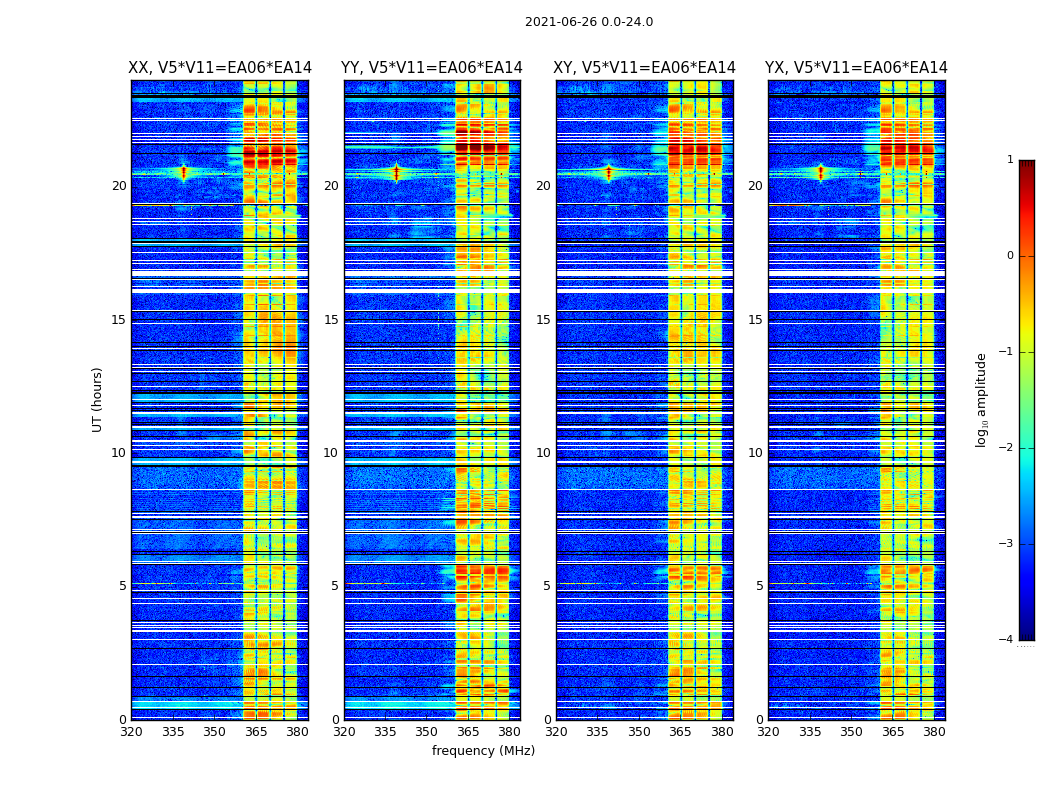Click the red burst near 20 hours in XX panel

pyautogui.click(x=184, y=173)
